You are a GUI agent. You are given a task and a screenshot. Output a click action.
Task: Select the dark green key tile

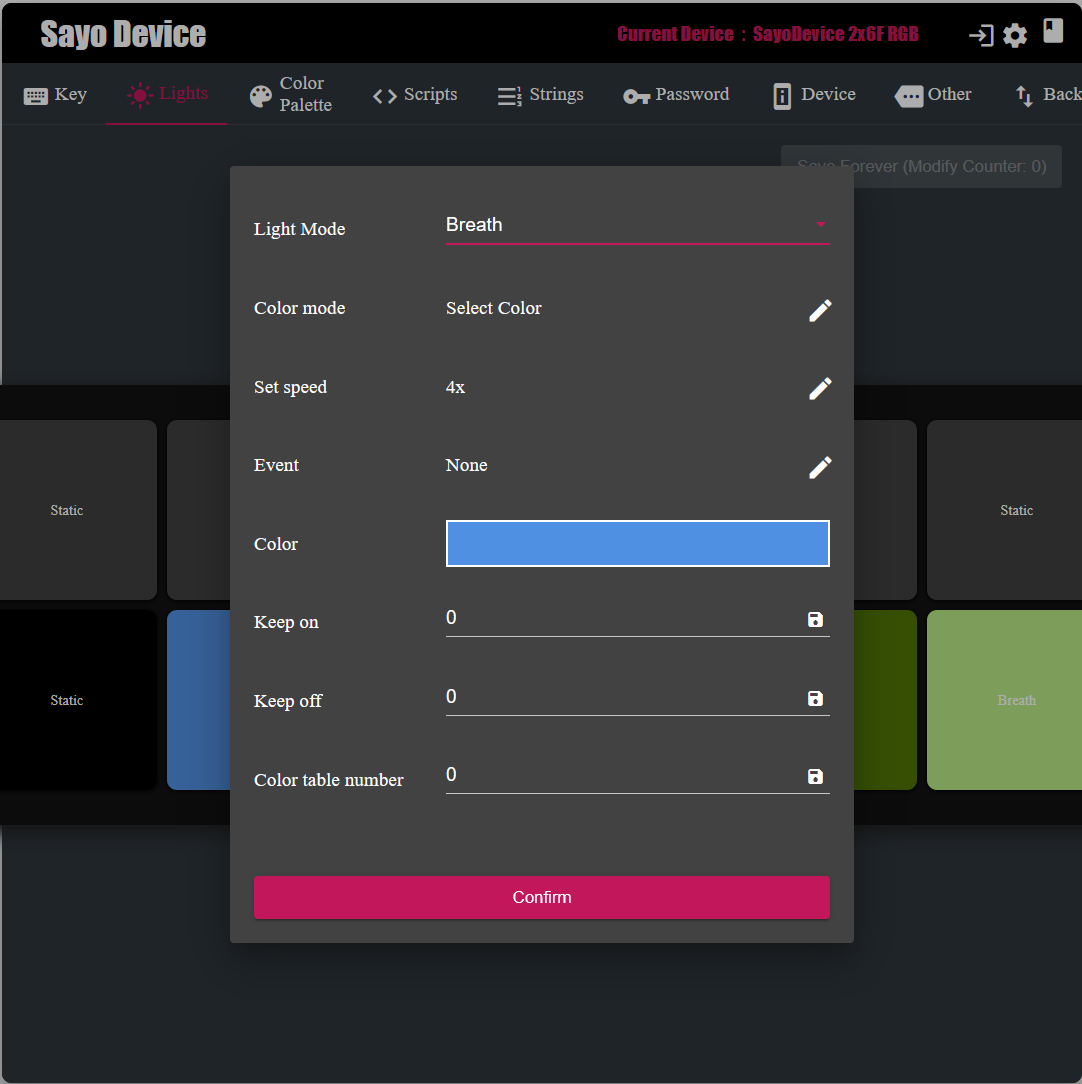click(885, 700)
